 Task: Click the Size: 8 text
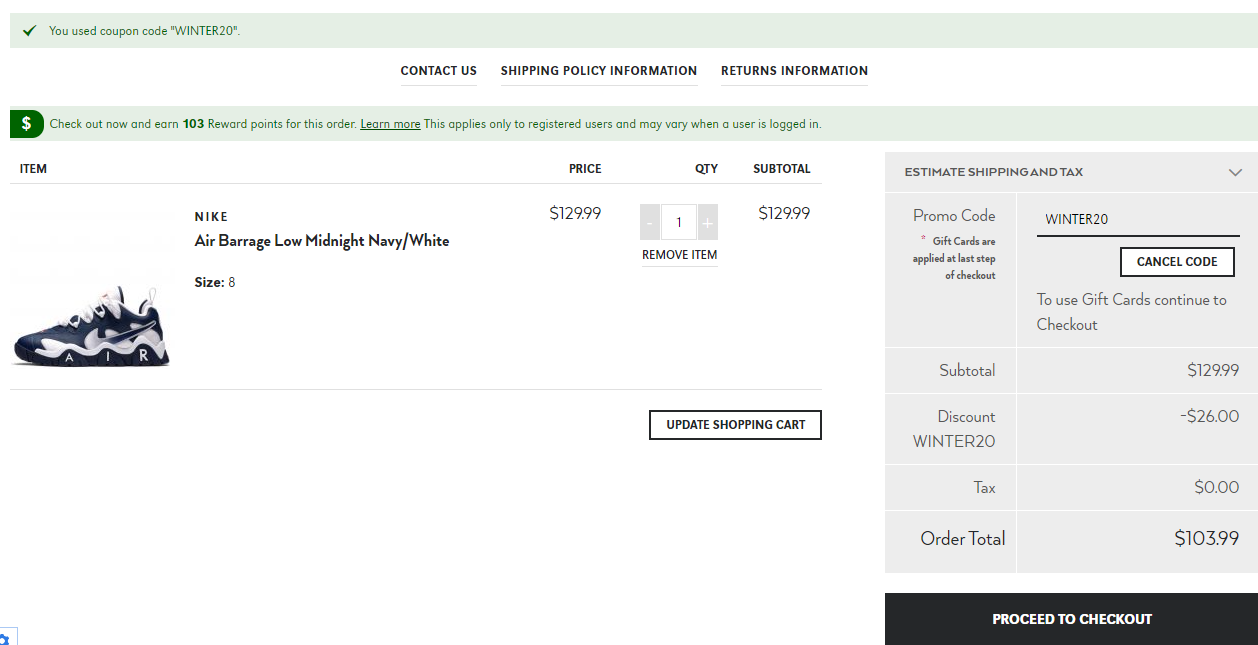(x=215, y=283)
